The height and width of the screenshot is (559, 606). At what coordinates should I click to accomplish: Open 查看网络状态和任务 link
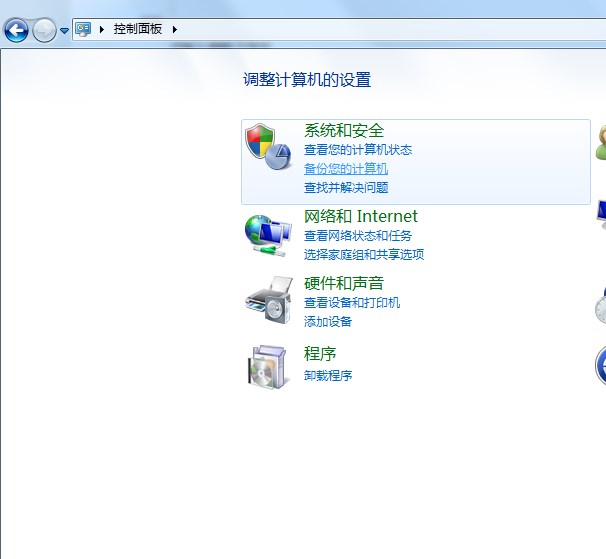coord(358,235)
